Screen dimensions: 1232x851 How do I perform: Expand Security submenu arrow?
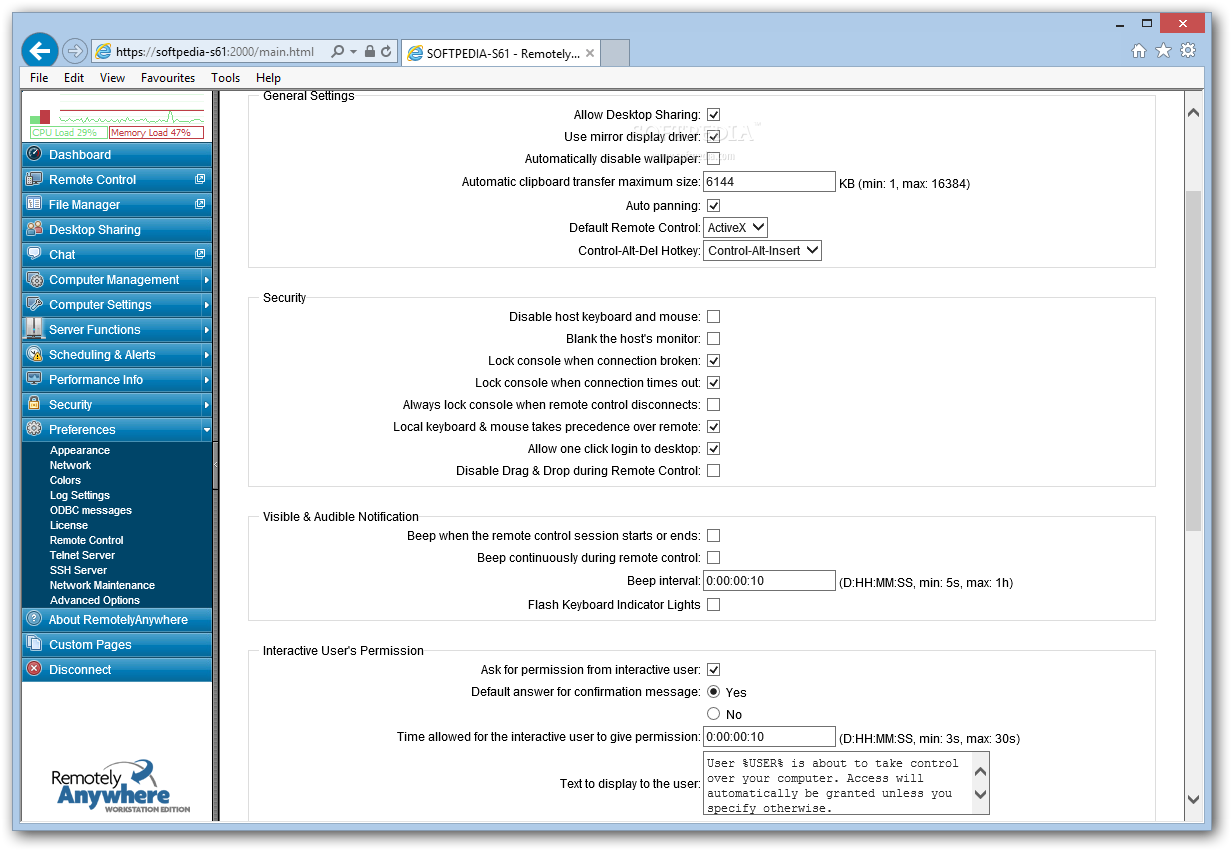[x=206, y=405]
